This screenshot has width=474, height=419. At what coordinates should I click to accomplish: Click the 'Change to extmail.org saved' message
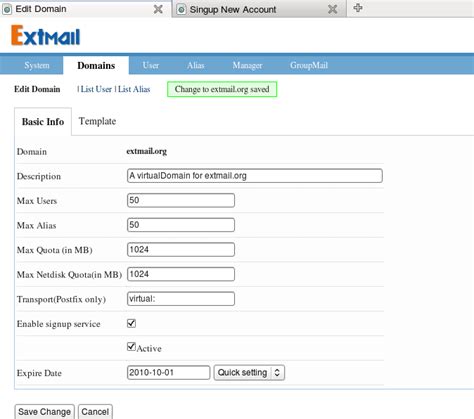[222, 89]
